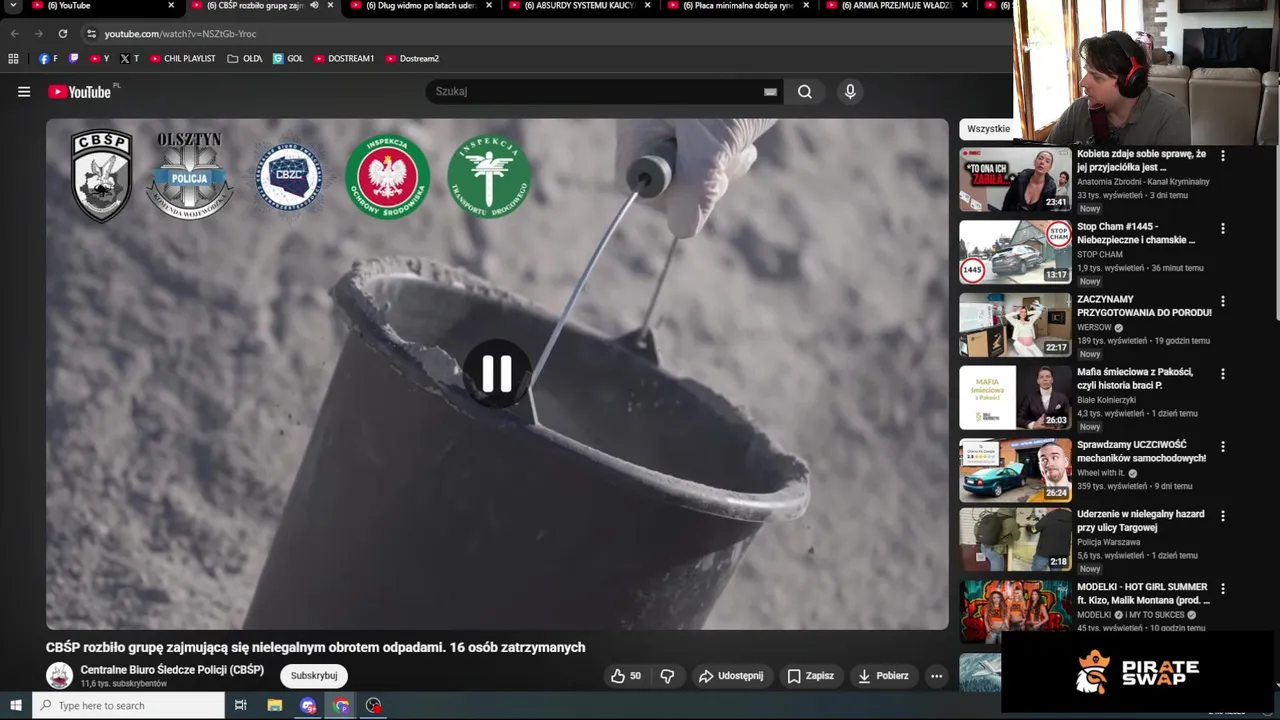Image resolution: width=1280 pixels, height=720 pixels.
Task: Close the ABSURDY SYSTEMU KAUCY tab
Action: [x=647, y=6]
